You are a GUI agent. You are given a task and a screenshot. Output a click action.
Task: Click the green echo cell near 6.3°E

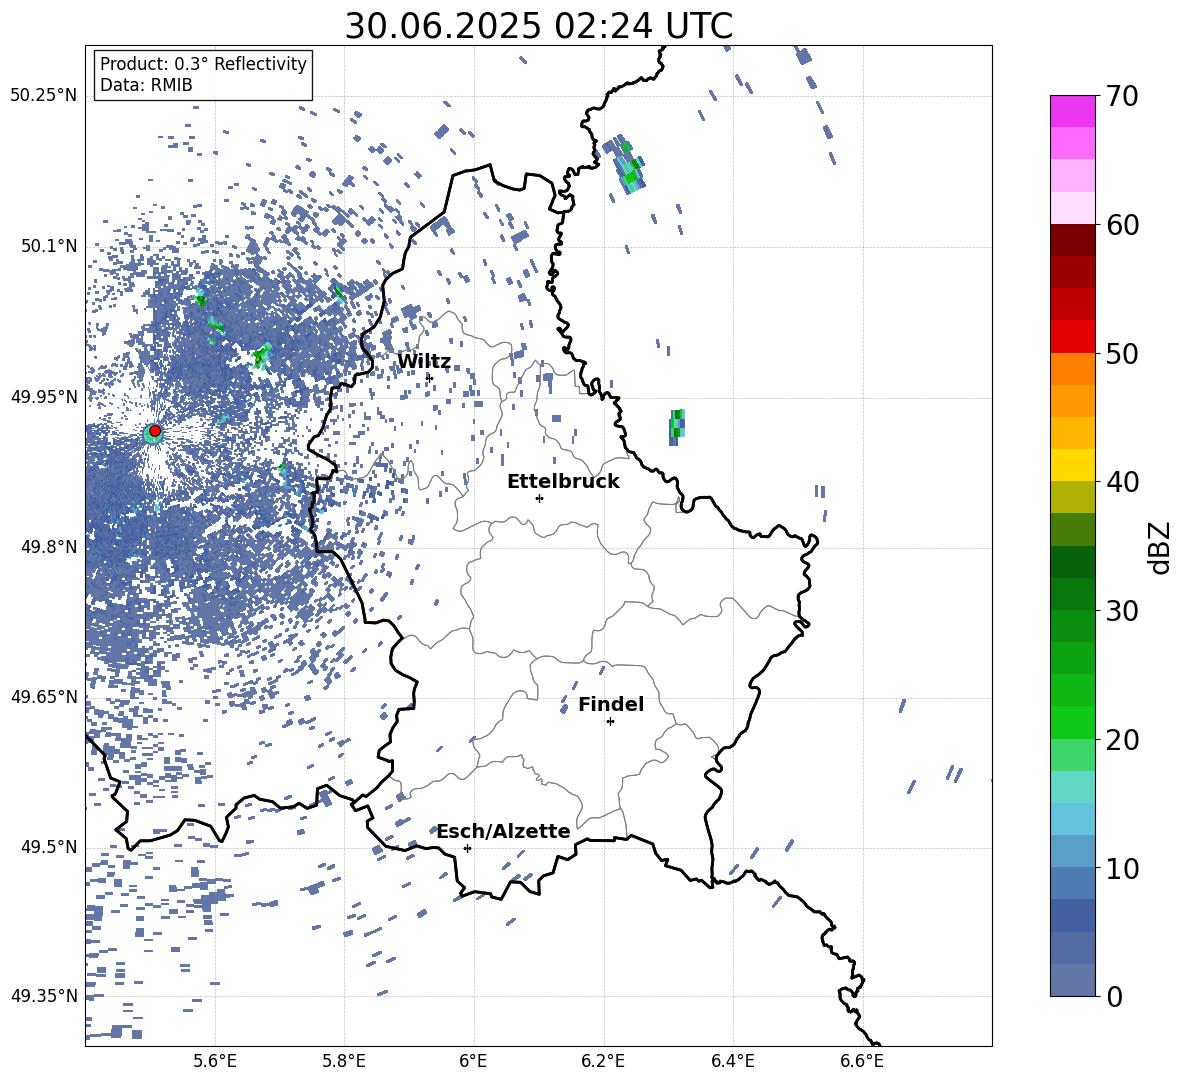click(677, 427)
